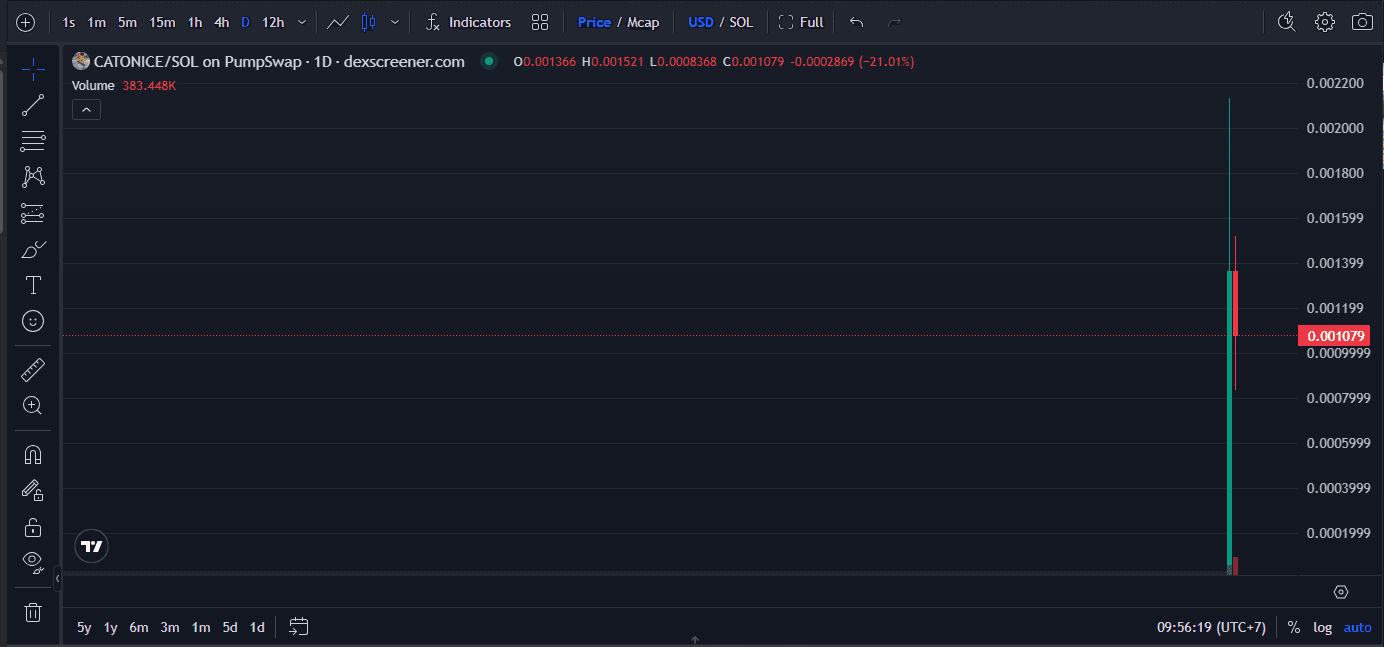Show values in USD
This screenshot has height=647, width=1384.
click(x=701, y=22)
